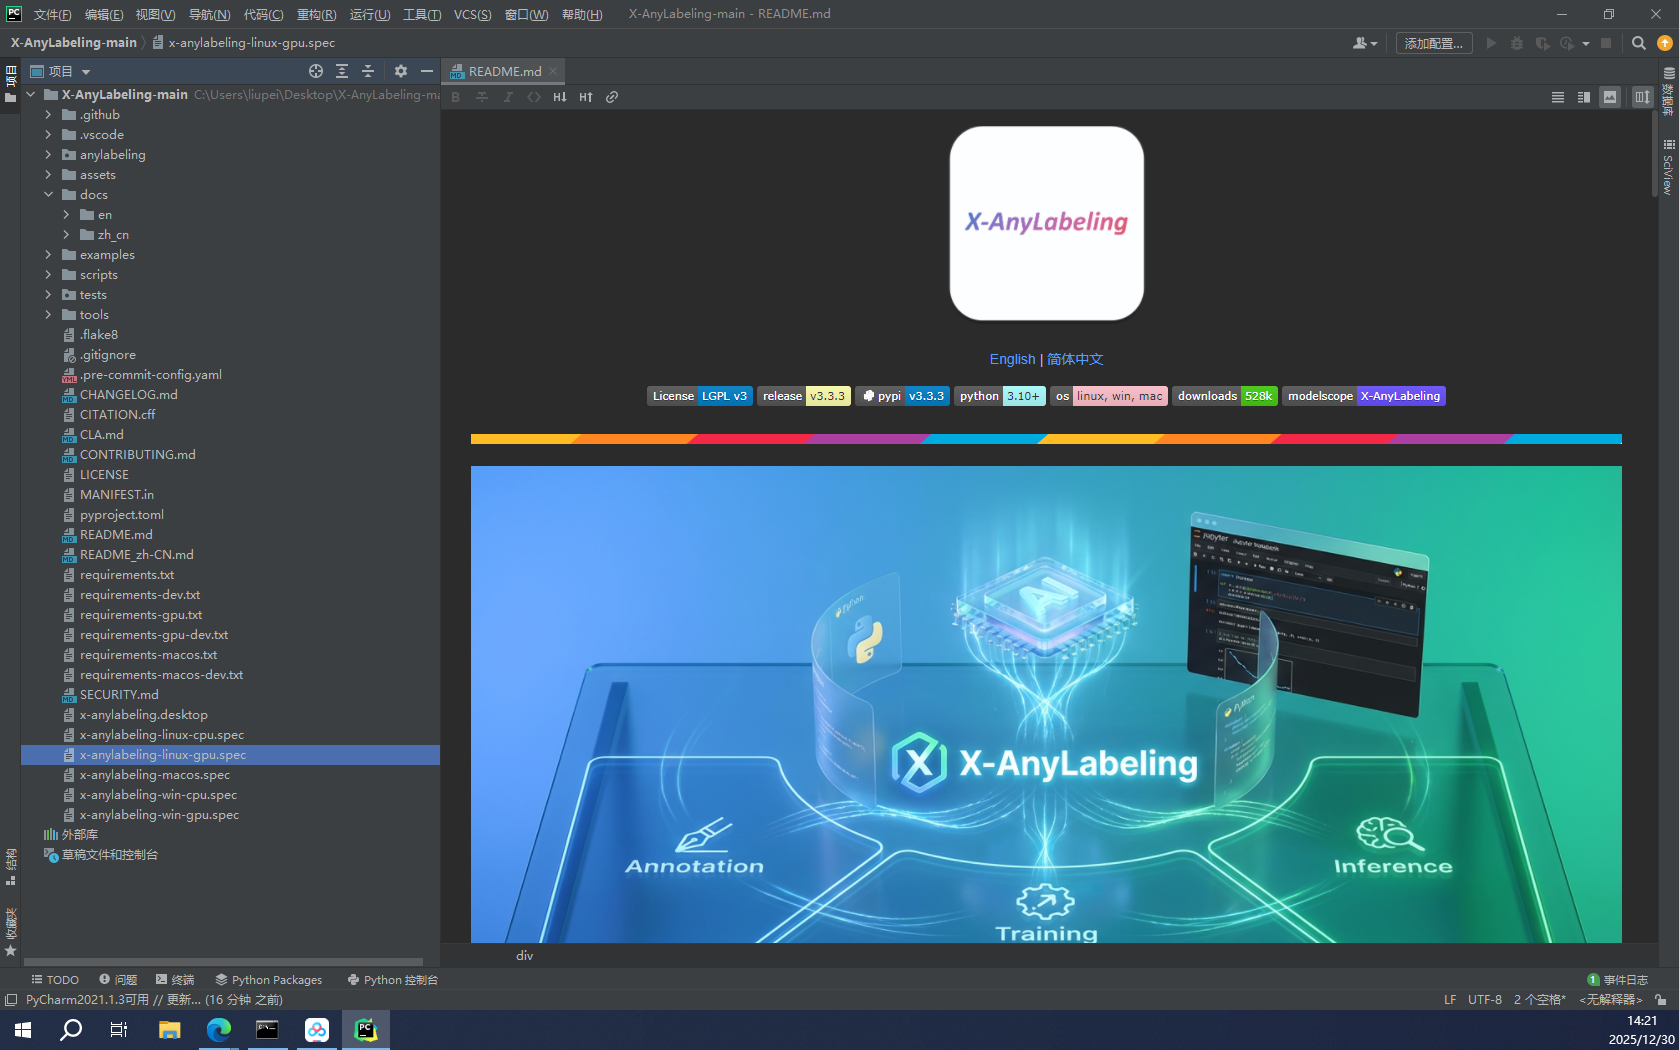Image resolution: width=1679 pixels, height=1050 pixels.
Task: Click the License LGPL v3 badge
Action: coord(699,396)
